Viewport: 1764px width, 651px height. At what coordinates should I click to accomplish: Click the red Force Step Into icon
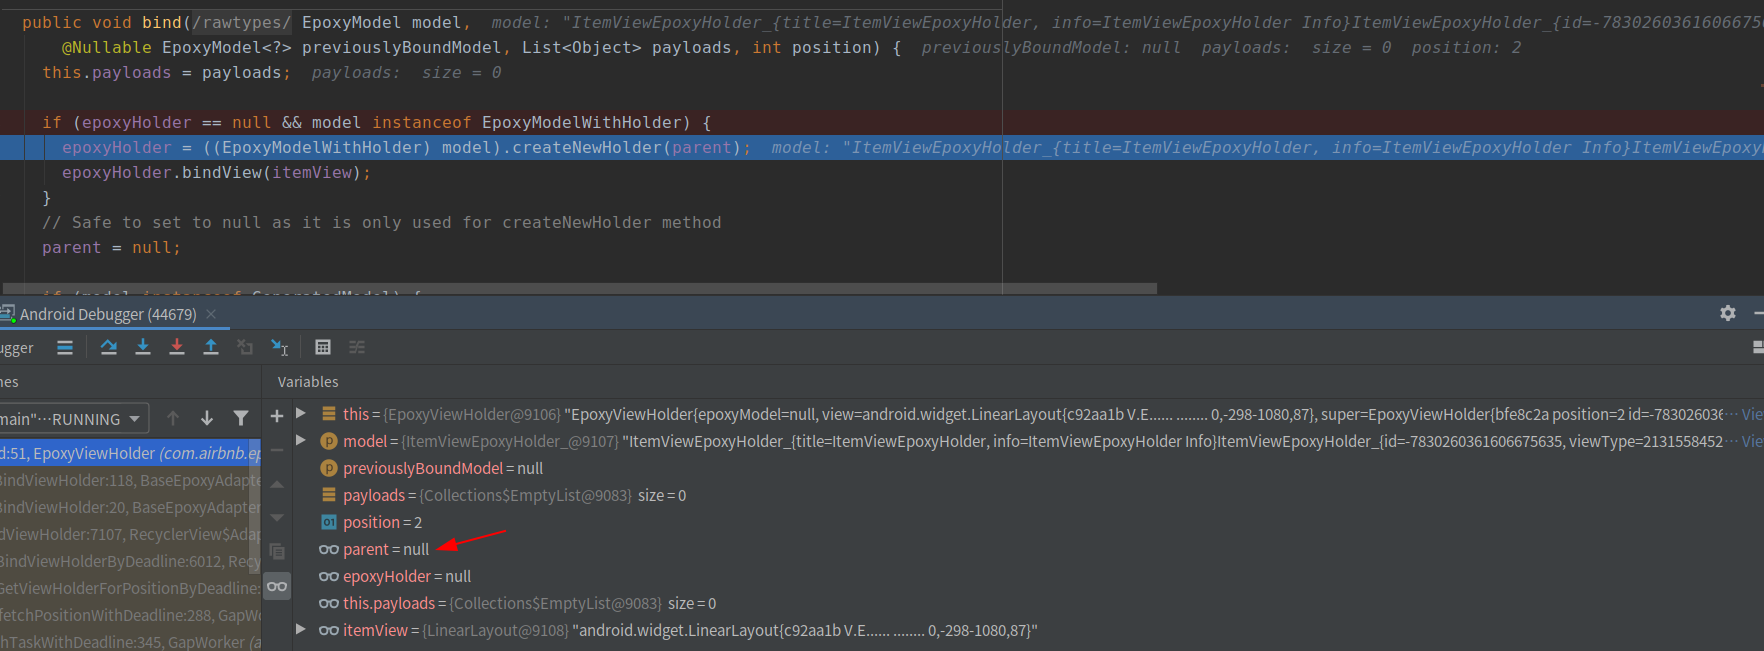tap(177, 347)
